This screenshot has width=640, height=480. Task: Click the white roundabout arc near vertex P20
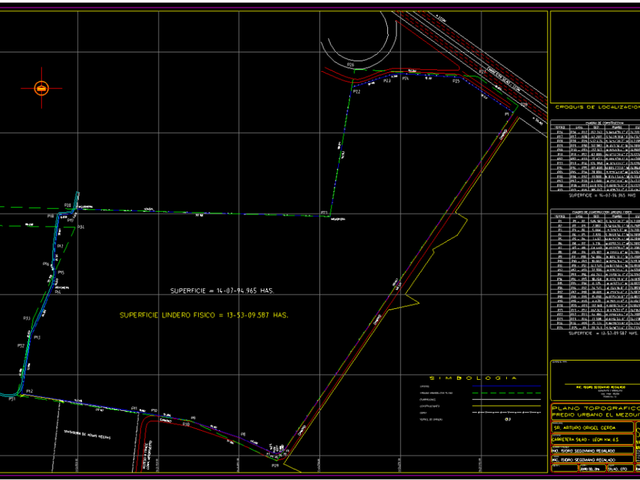pyautogui.click(x=360, y=42)
